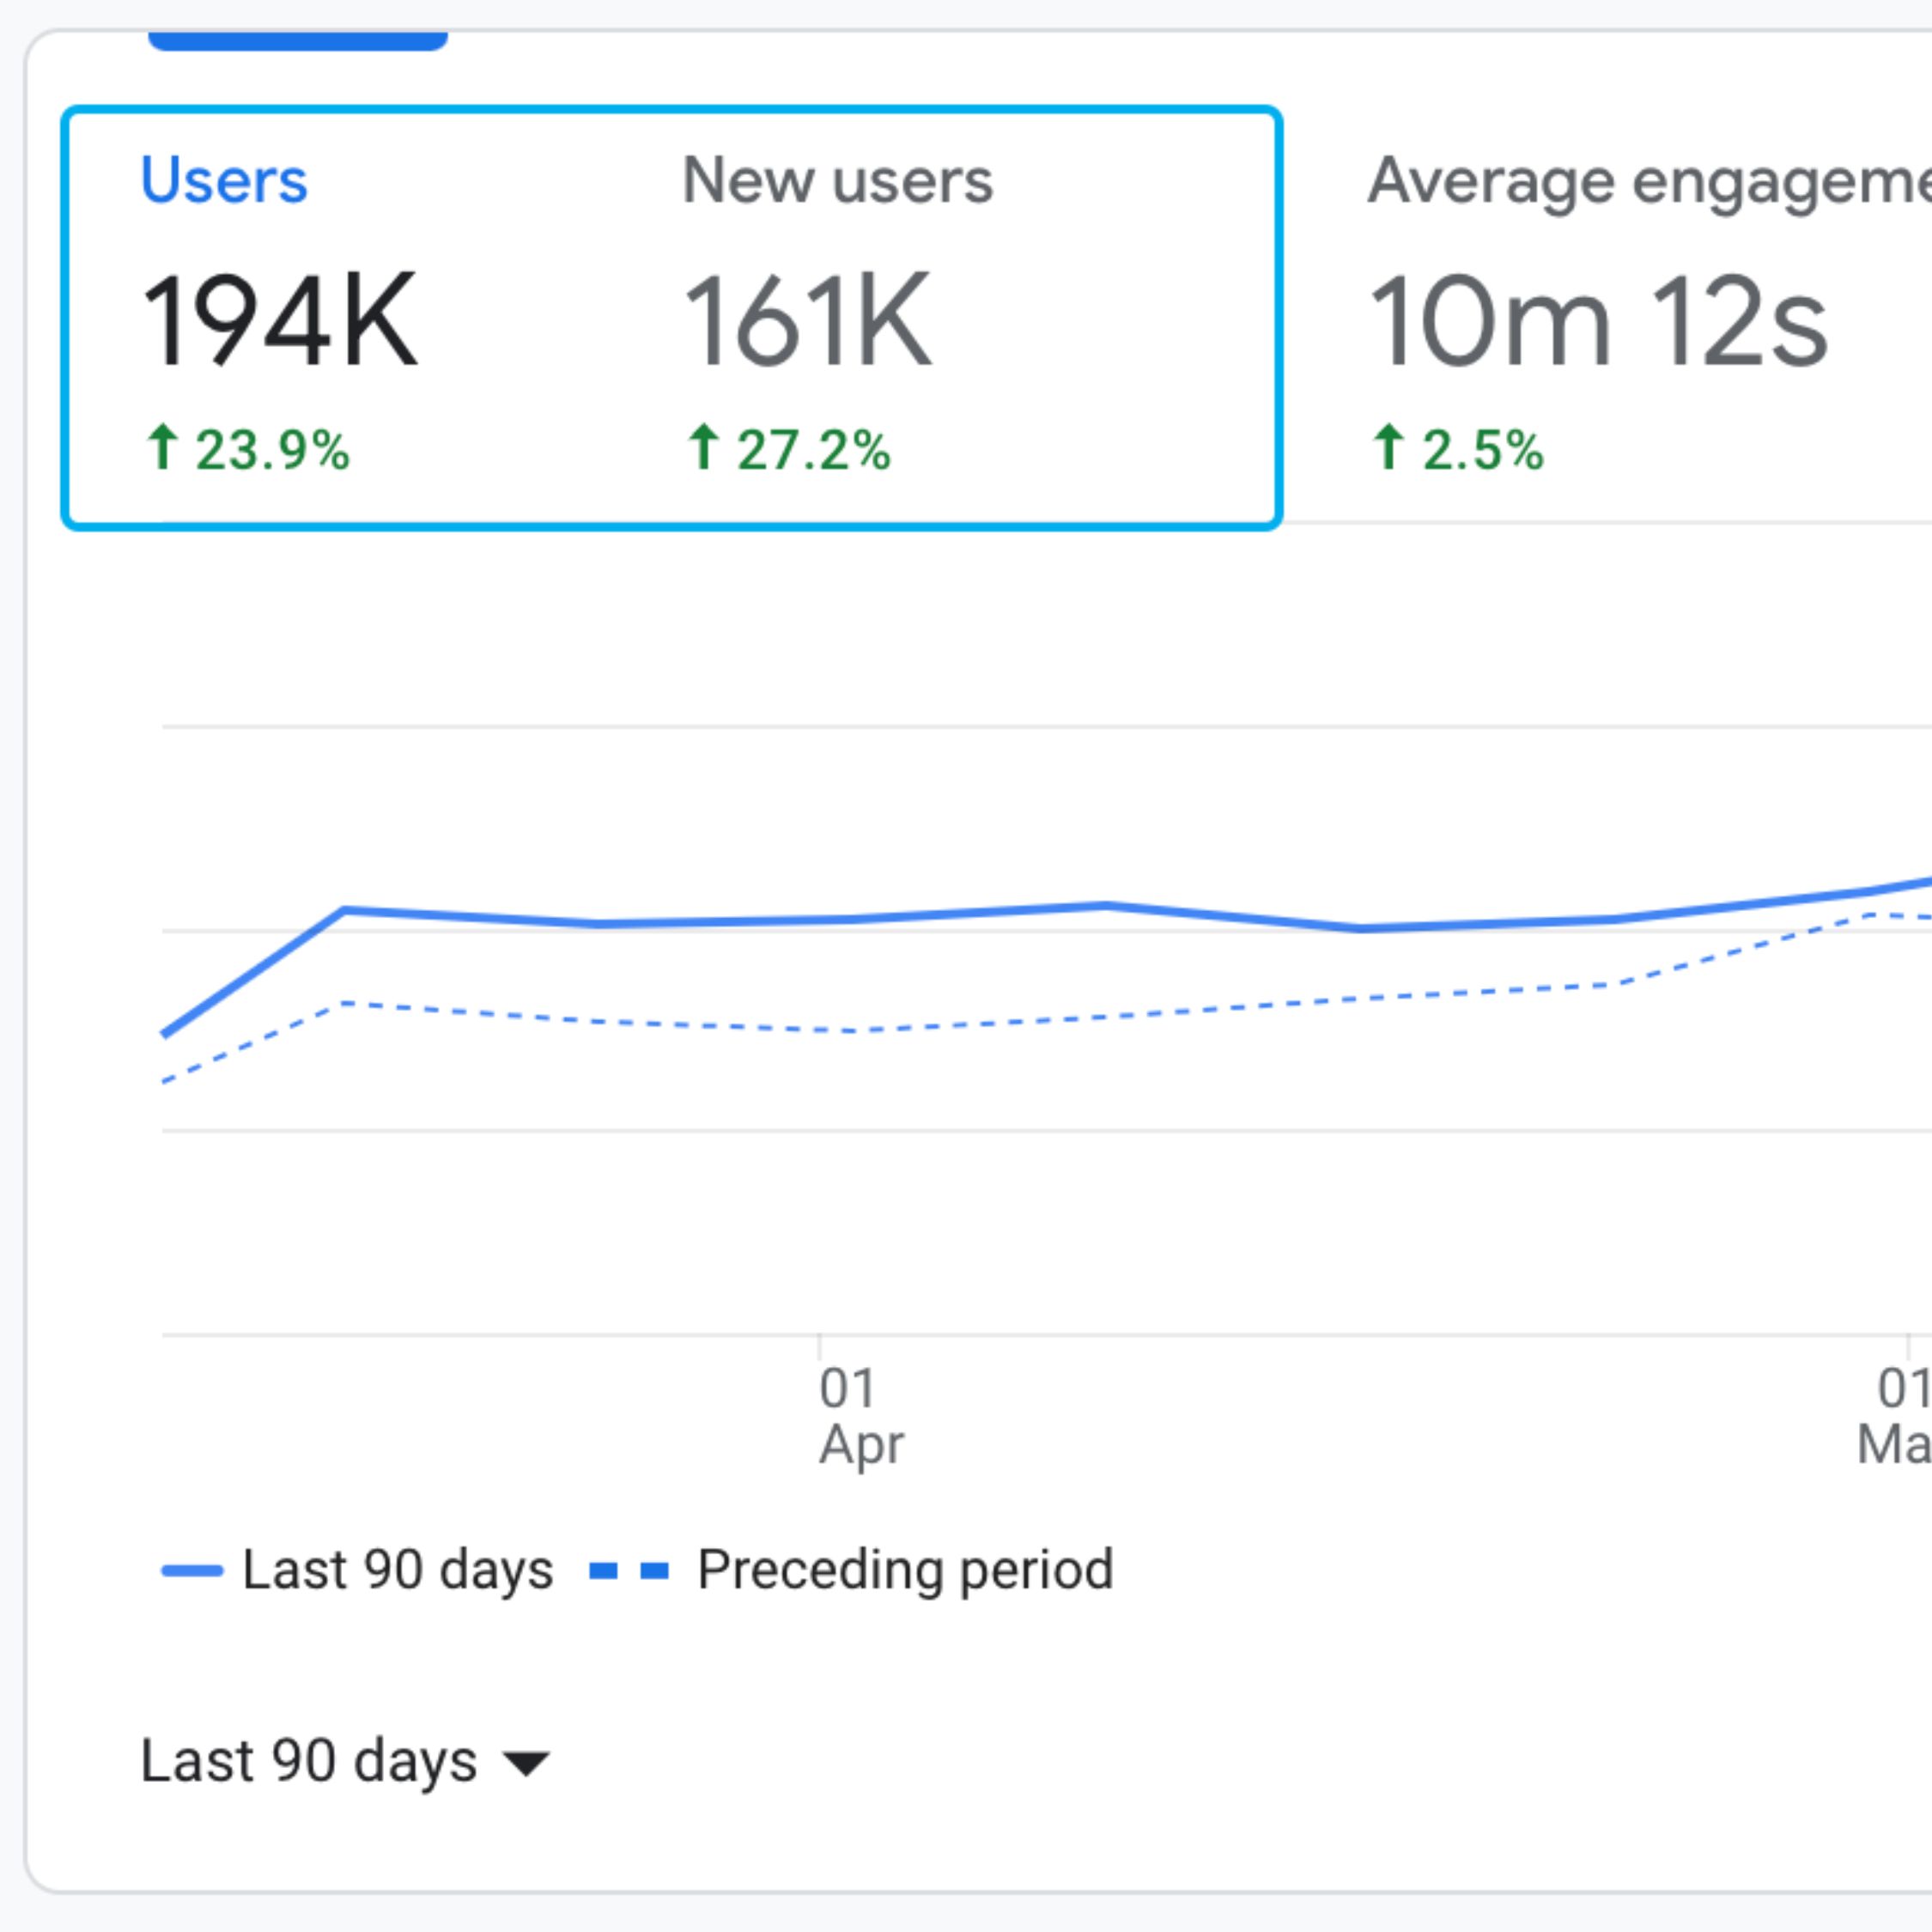Click the green up arrow beside 23.9%
Viewport: 1932px width, 1932px height.
click(162, 447)
